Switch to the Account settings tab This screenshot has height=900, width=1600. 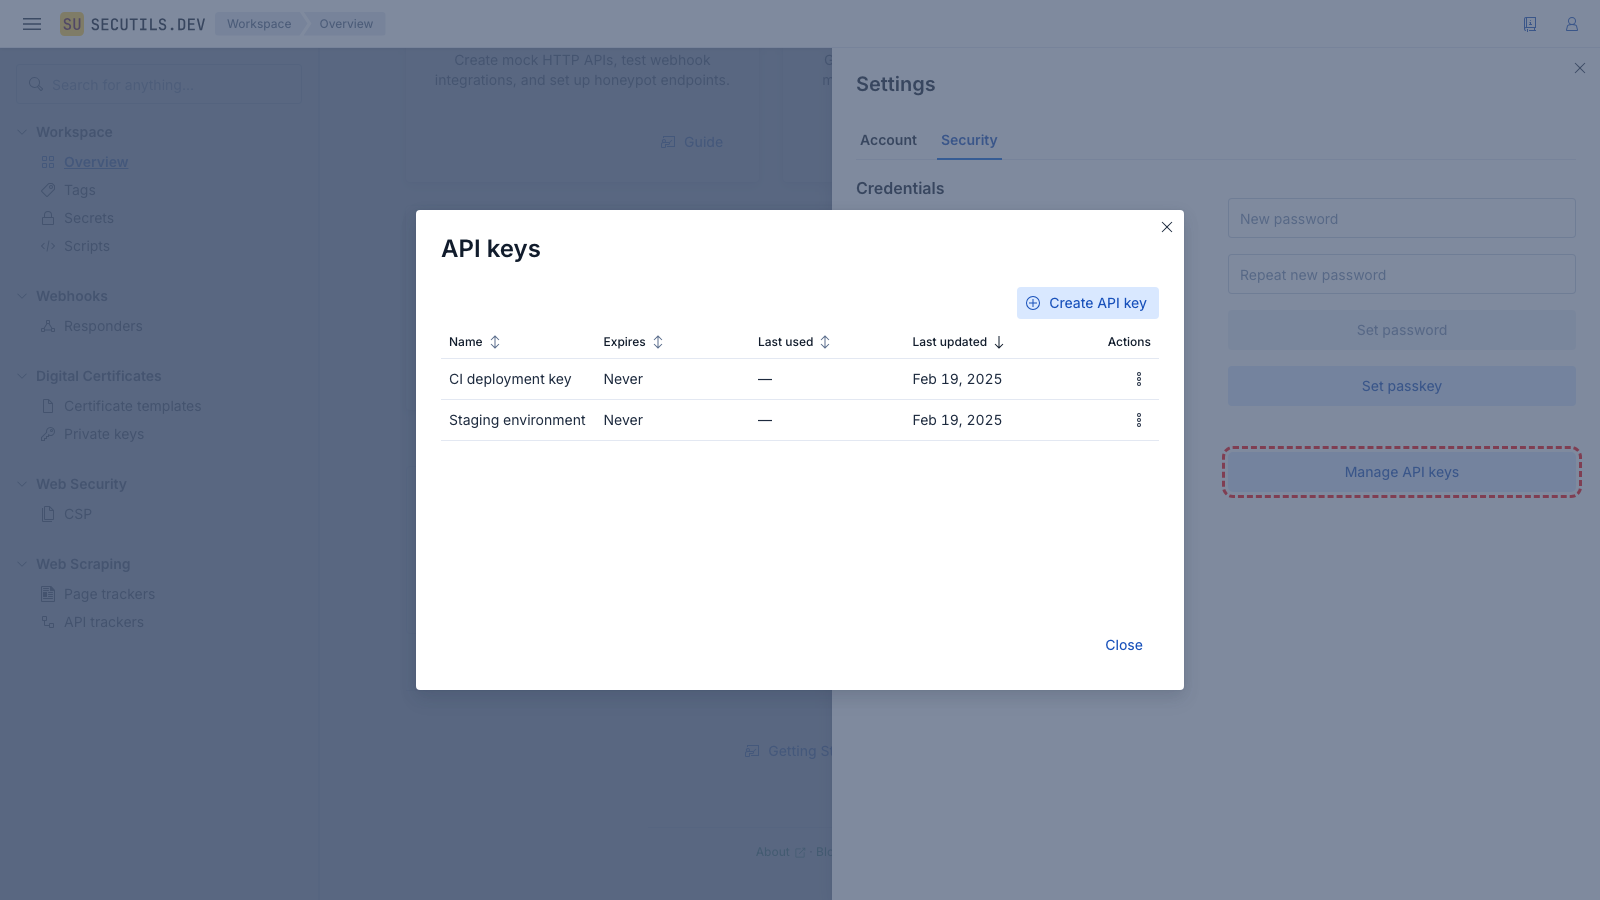888,140
